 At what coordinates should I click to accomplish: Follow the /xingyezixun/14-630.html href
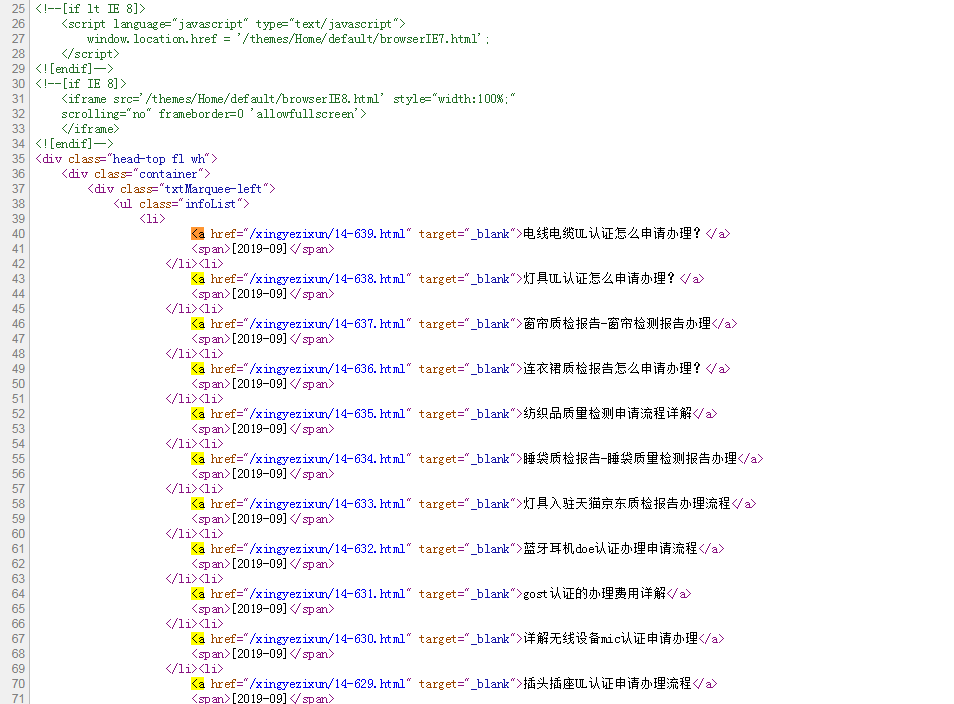[330, 639]
